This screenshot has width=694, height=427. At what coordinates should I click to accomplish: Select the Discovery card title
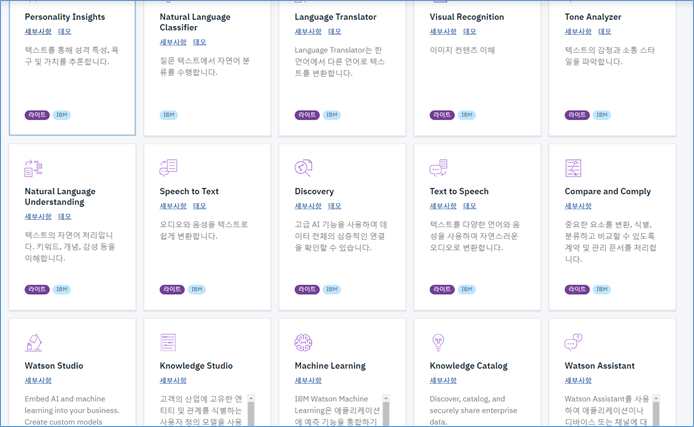click(x=314, y=192)
